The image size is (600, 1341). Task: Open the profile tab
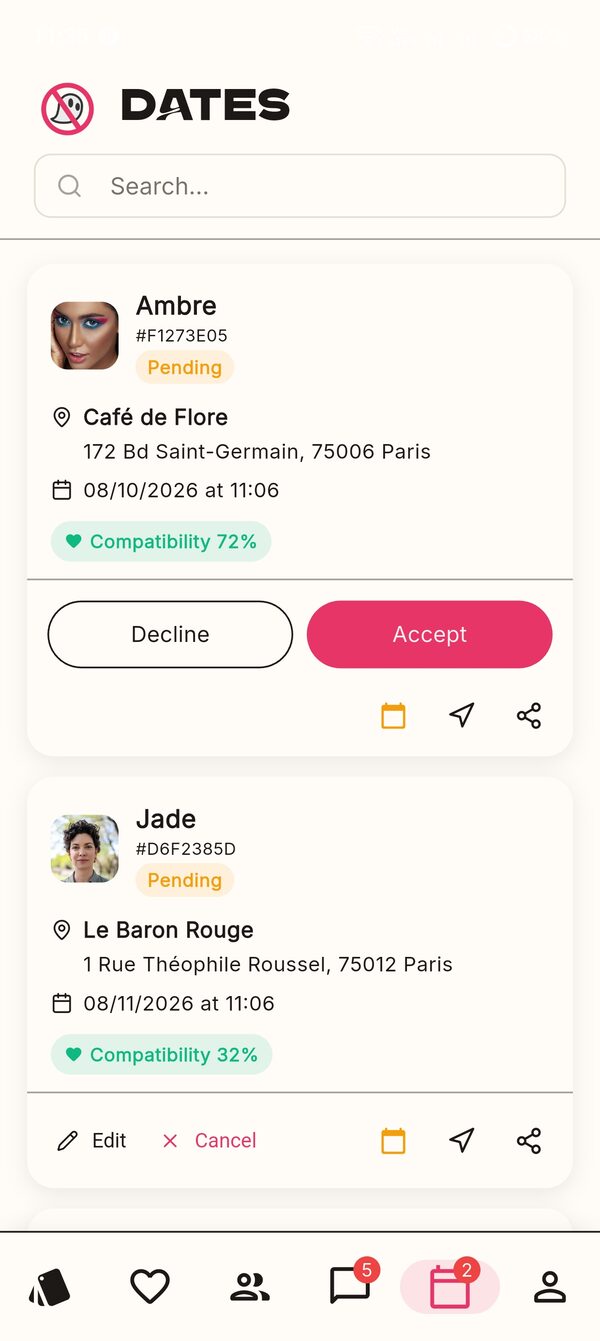pyautogui.click(x=549, y=1286)
